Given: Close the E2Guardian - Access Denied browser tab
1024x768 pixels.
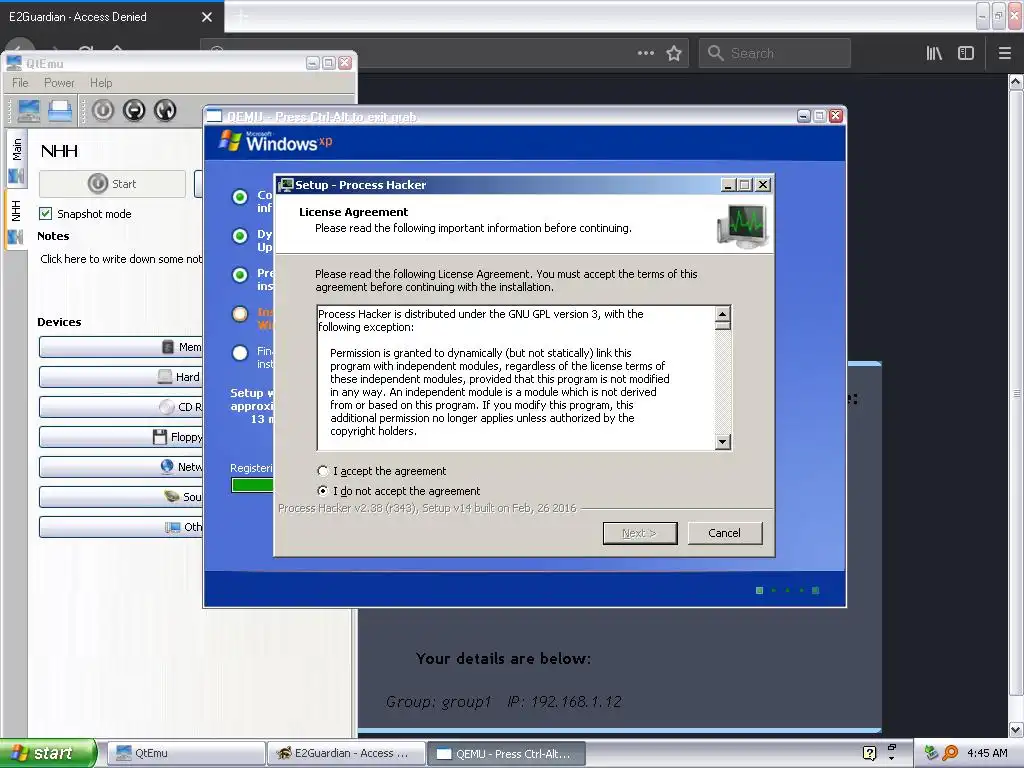Looking at the screenshot, I should click(207, 17).
